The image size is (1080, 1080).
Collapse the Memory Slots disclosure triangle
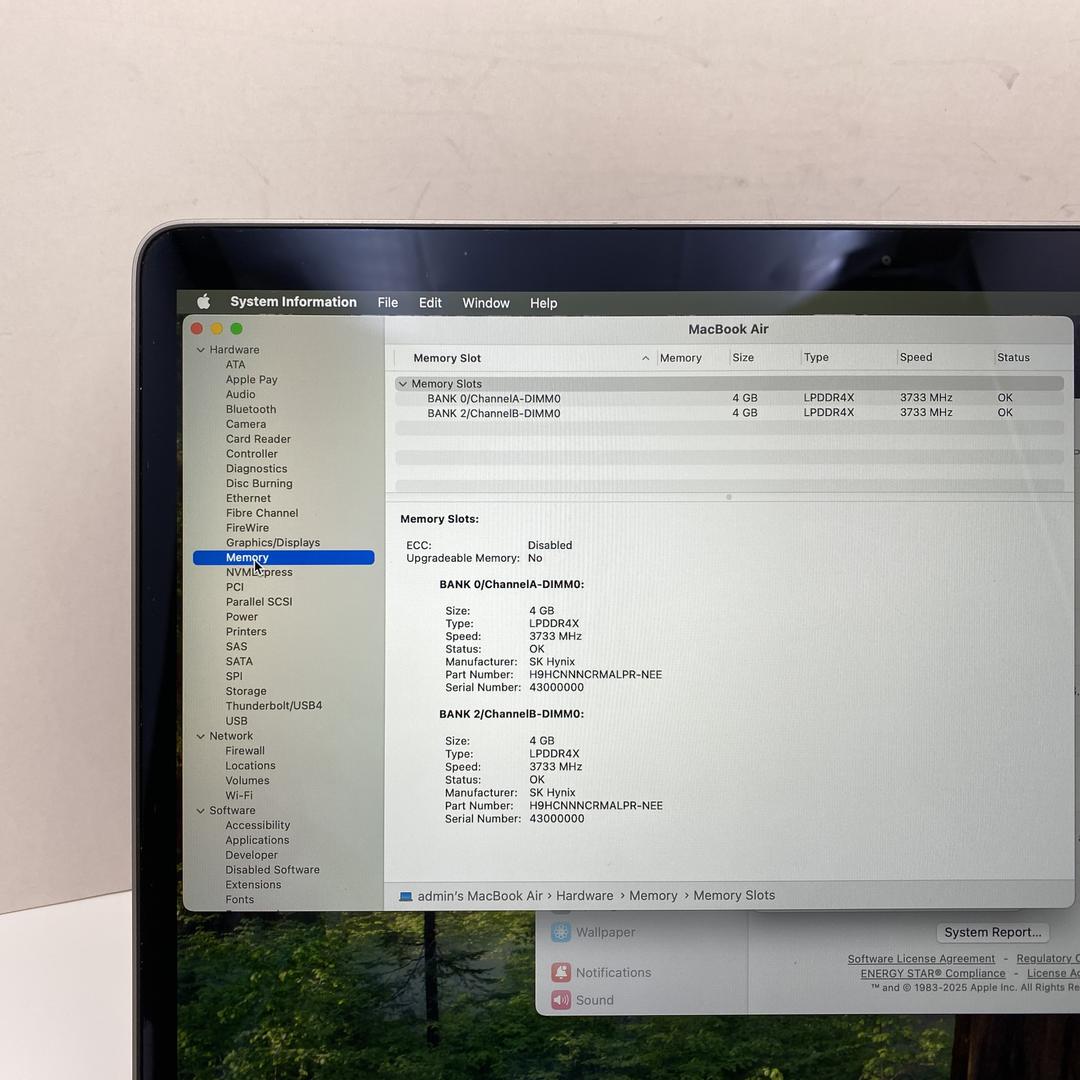[402, 384]
